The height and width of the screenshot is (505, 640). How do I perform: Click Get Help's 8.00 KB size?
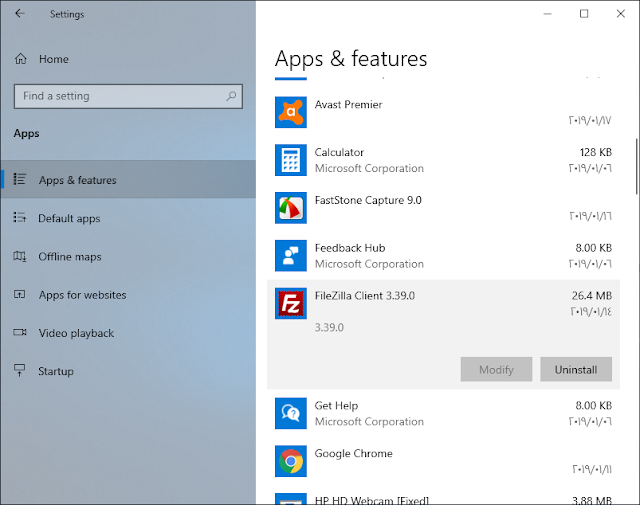click(593, 405)
